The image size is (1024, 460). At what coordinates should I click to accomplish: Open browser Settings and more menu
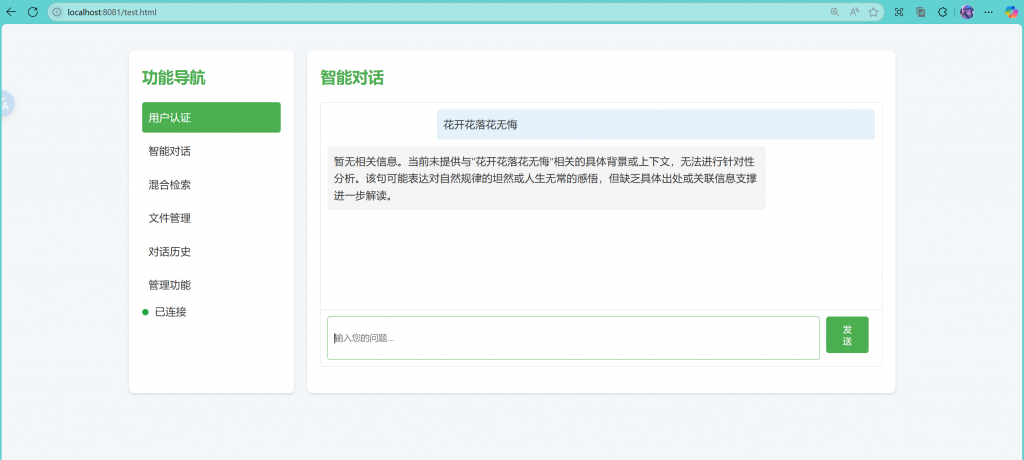pos(989,12)
